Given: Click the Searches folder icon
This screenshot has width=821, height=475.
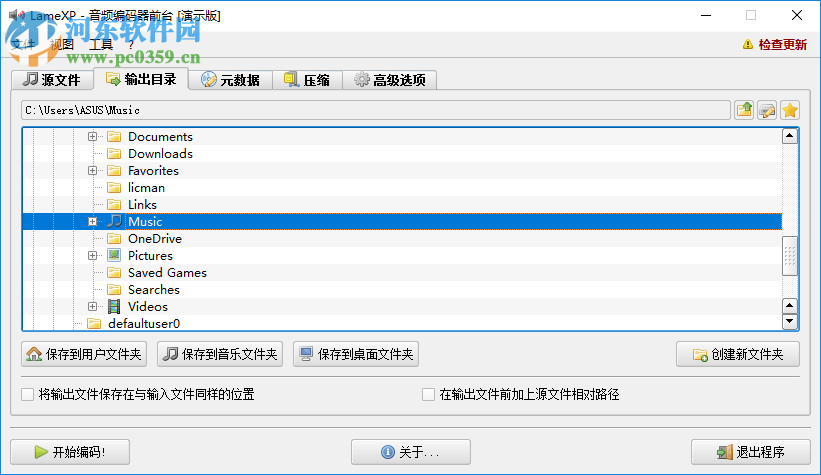Looking at the screenshot, I should tap(114, 290).
